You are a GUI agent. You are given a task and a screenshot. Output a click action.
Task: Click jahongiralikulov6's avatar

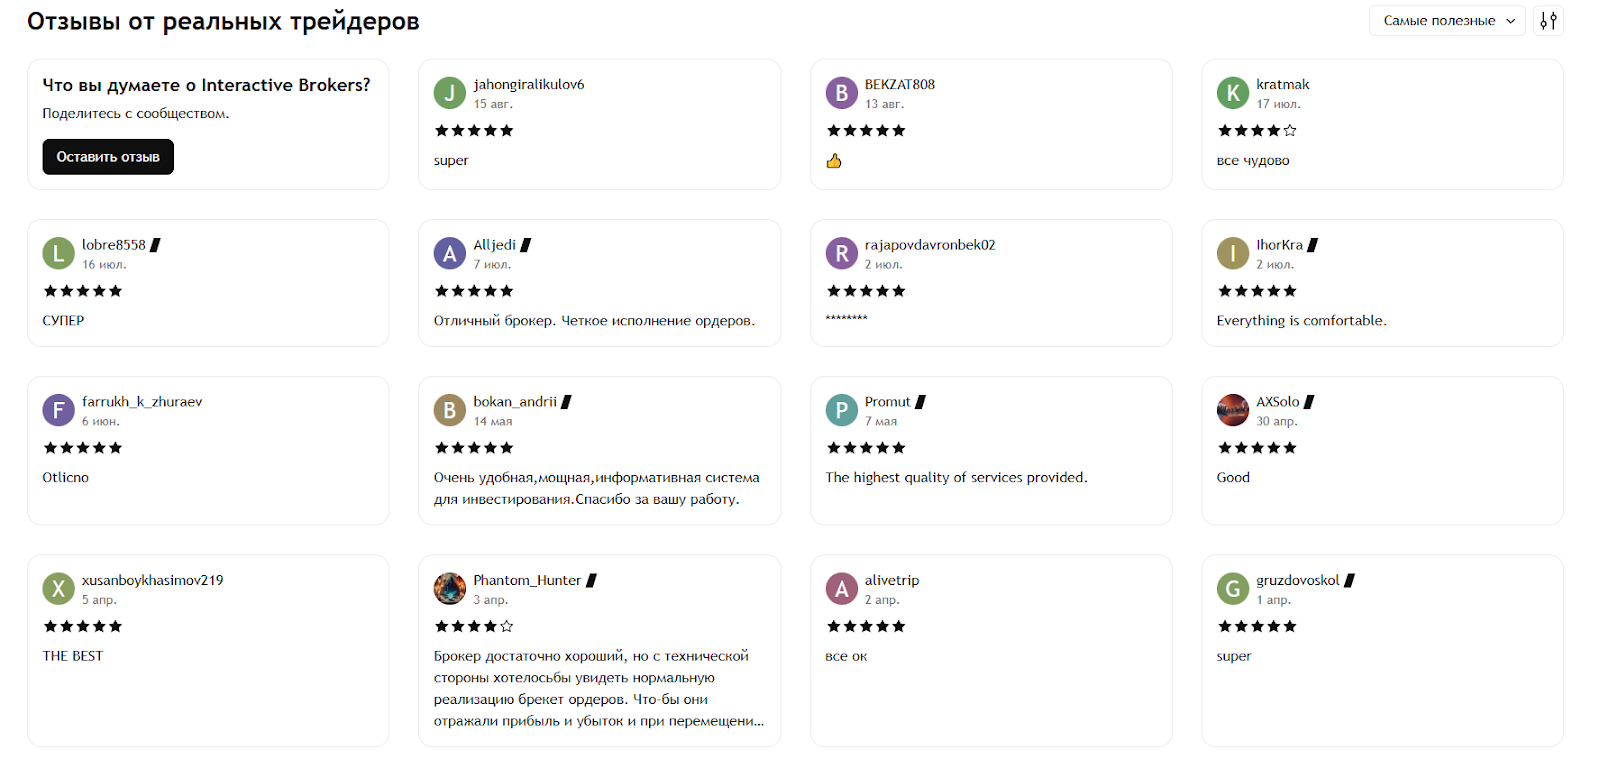(x=450, y=93)
